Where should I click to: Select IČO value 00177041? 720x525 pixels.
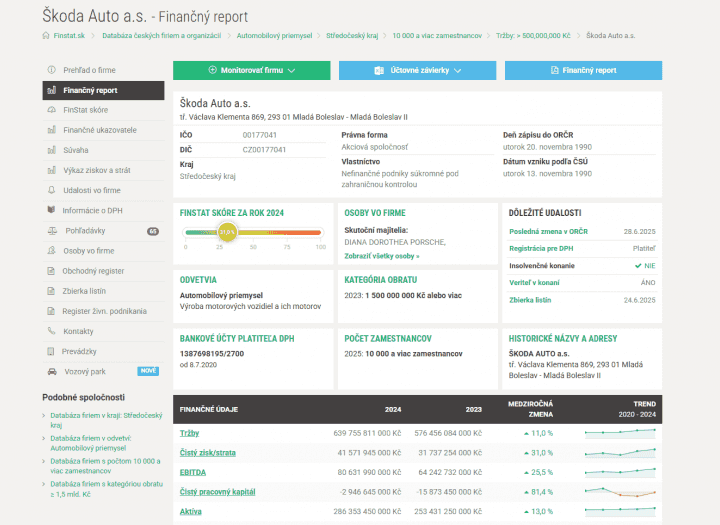point(259,135)
